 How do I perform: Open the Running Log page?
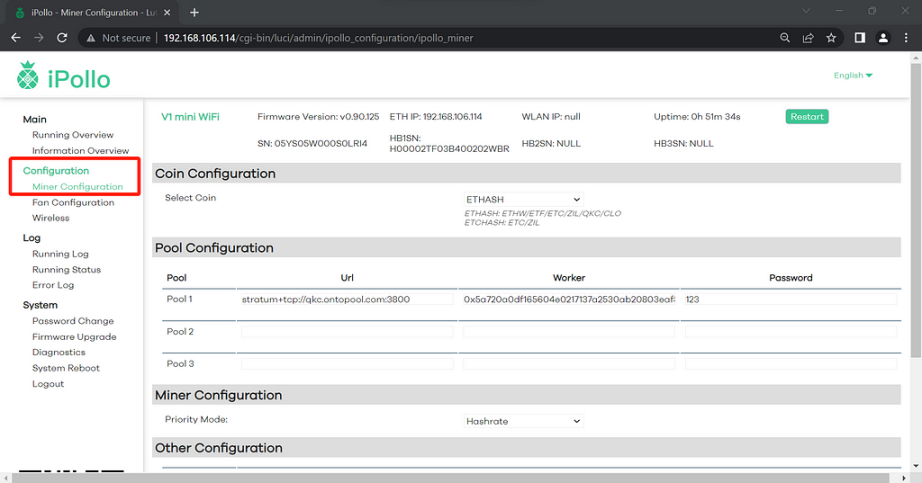click(60, 254)
